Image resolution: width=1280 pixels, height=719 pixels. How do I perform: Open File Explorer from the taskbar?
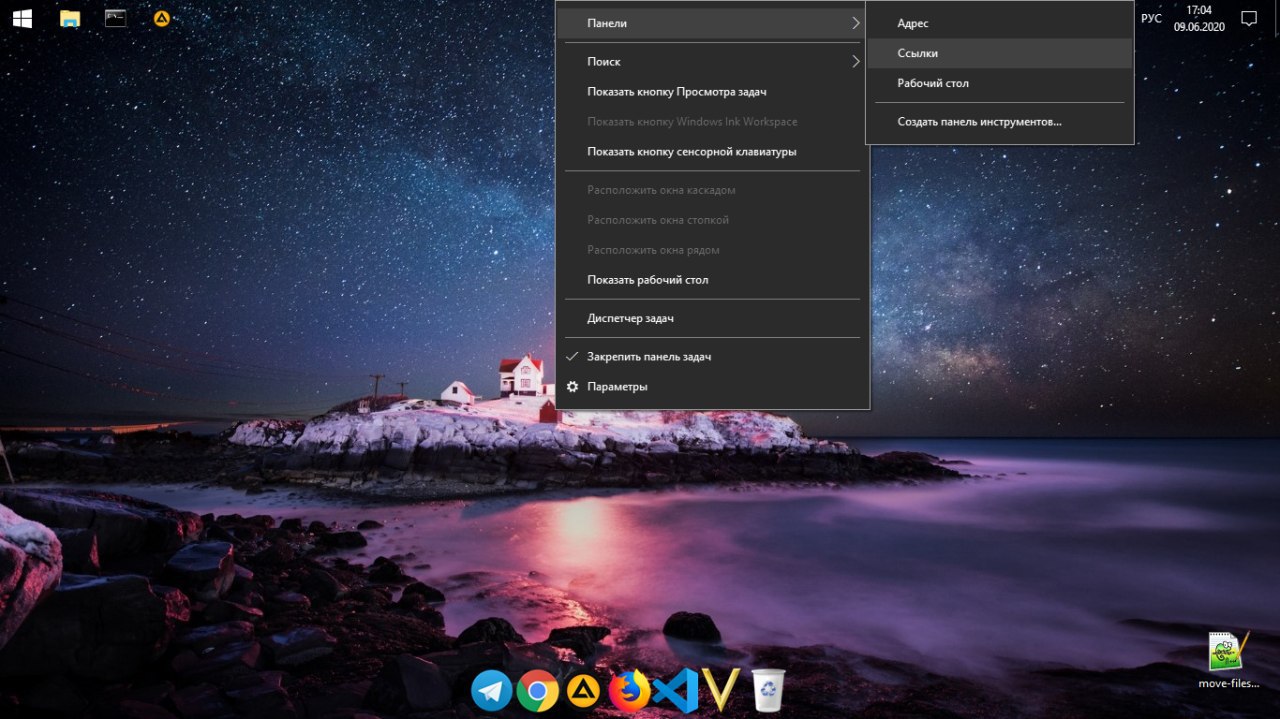coord(69,18)
